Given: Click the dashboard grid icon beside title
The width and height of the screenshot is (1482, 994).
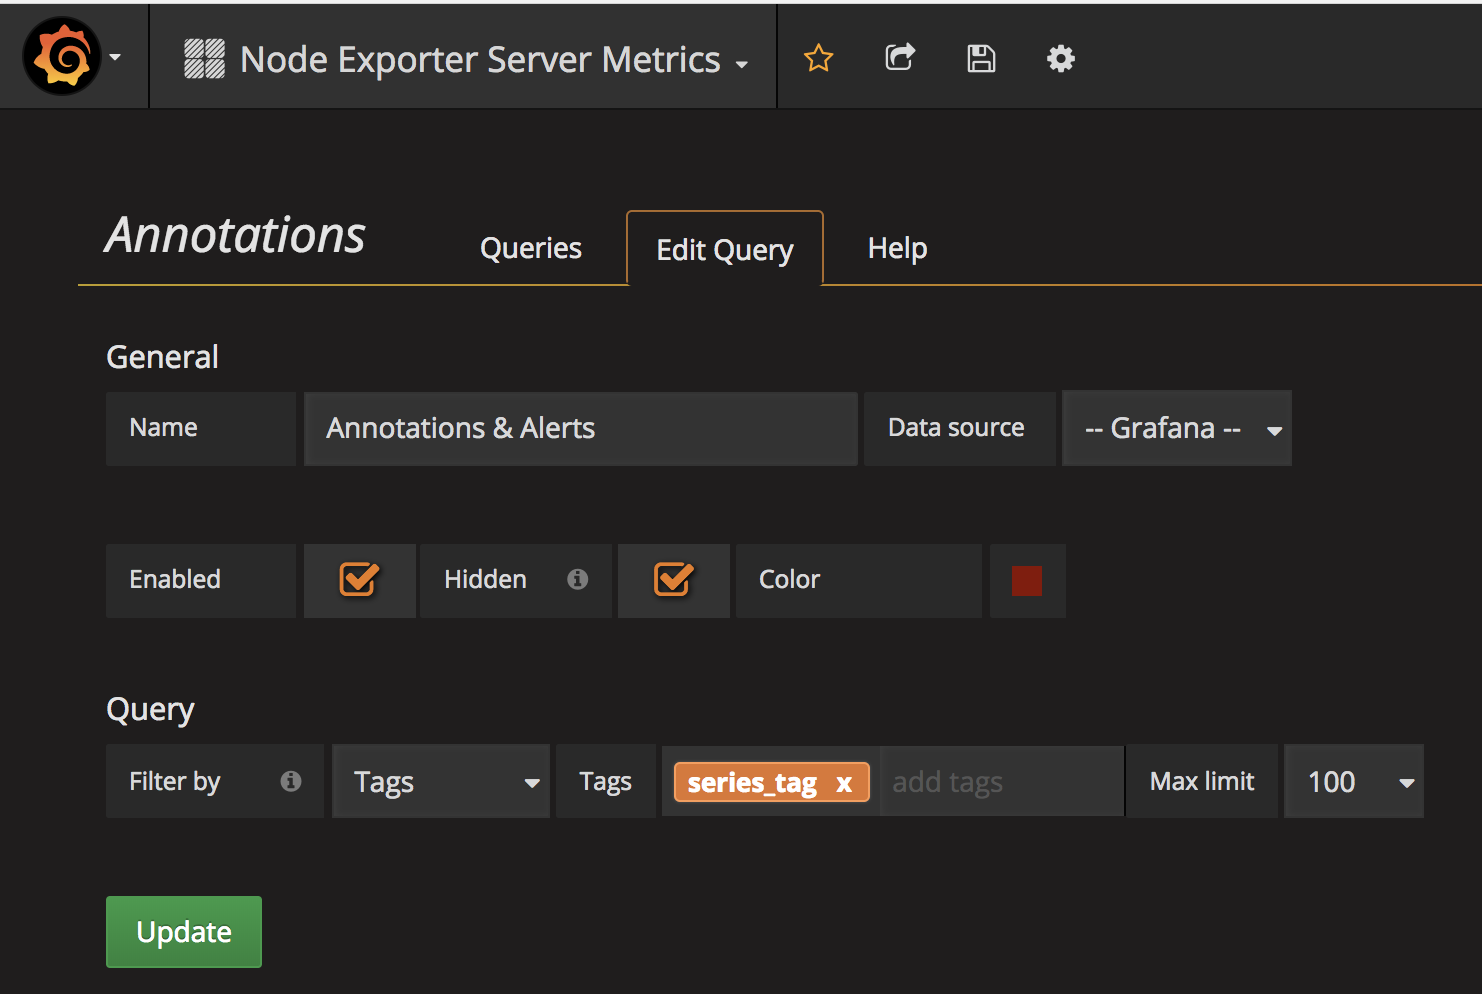Looking at the screenshot, I should coord(205,59).
